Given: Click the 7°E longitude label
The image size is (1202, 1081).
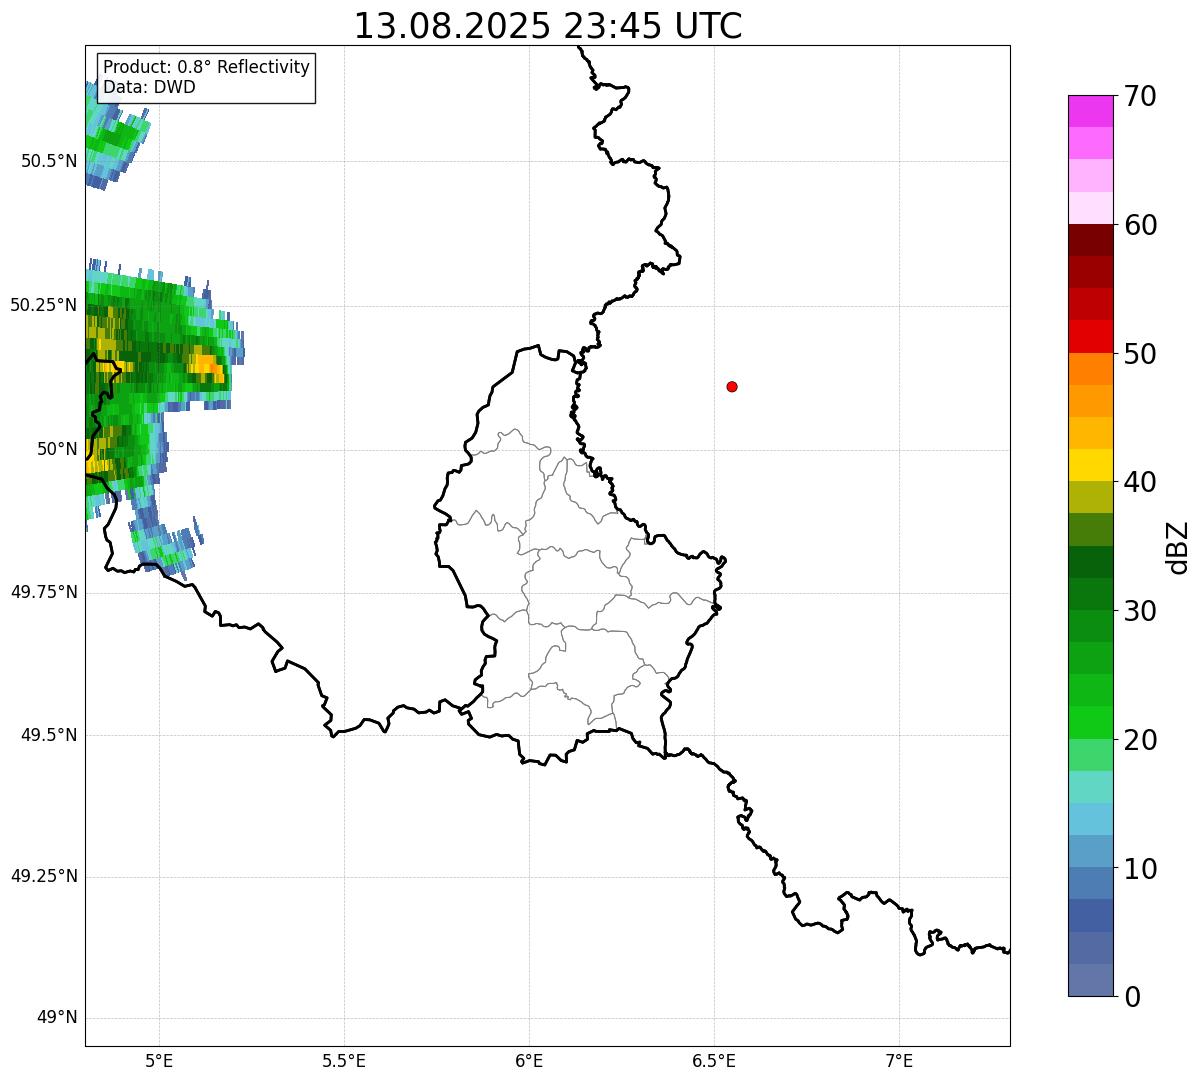Looking at the screenshot, I should [899, 1061].
